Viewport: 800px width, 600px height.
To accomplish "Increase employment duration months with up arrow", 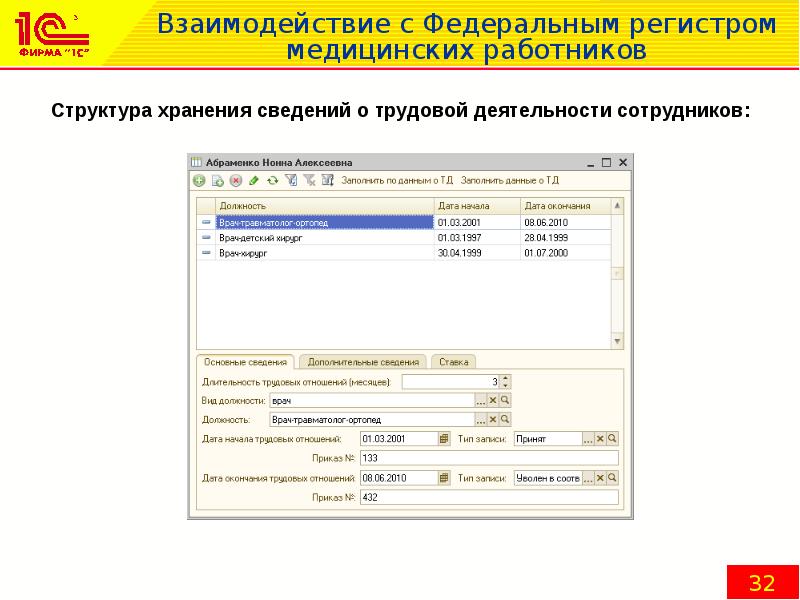I will tap(505, 378).
